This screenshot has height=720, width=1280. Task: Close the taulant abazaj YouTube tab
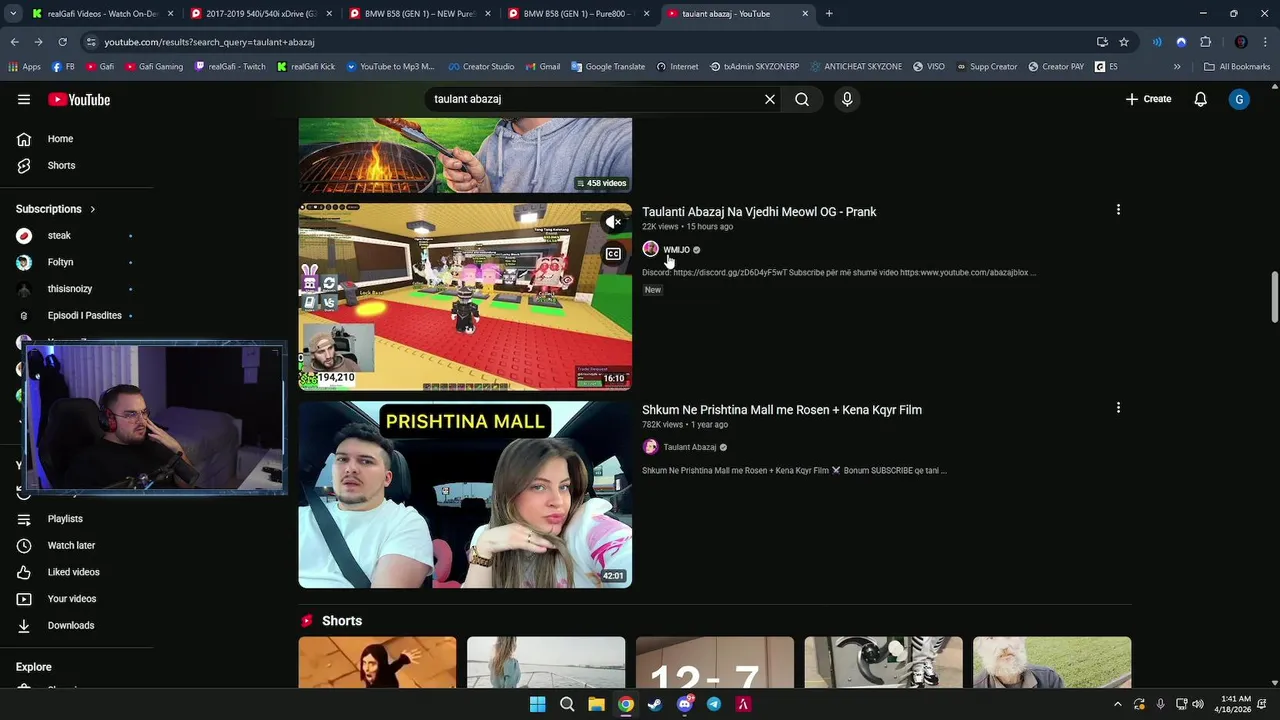point(805,14)
